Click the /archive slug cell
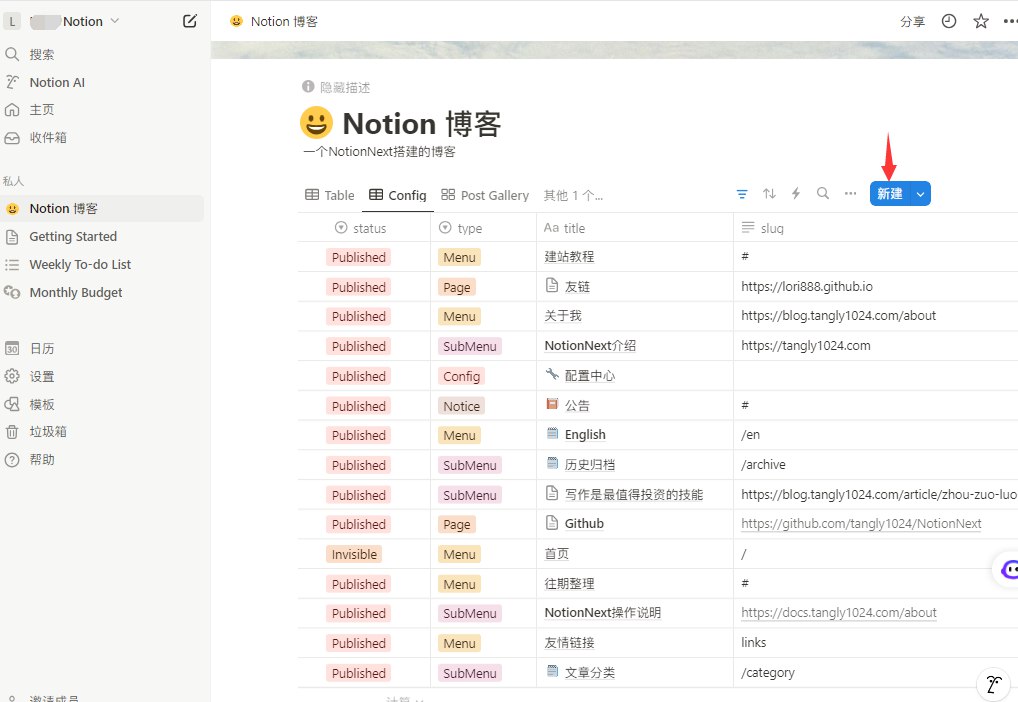Screen dimensions: 1018x702 click(x=876, y=464)
